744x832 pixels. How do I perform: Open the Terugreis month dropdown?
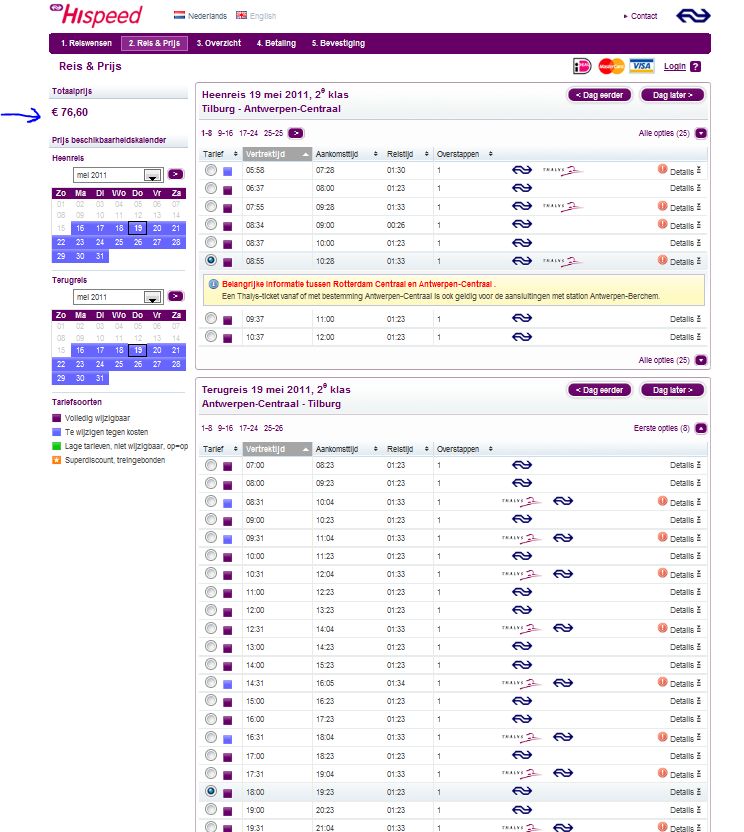(153, 297)
